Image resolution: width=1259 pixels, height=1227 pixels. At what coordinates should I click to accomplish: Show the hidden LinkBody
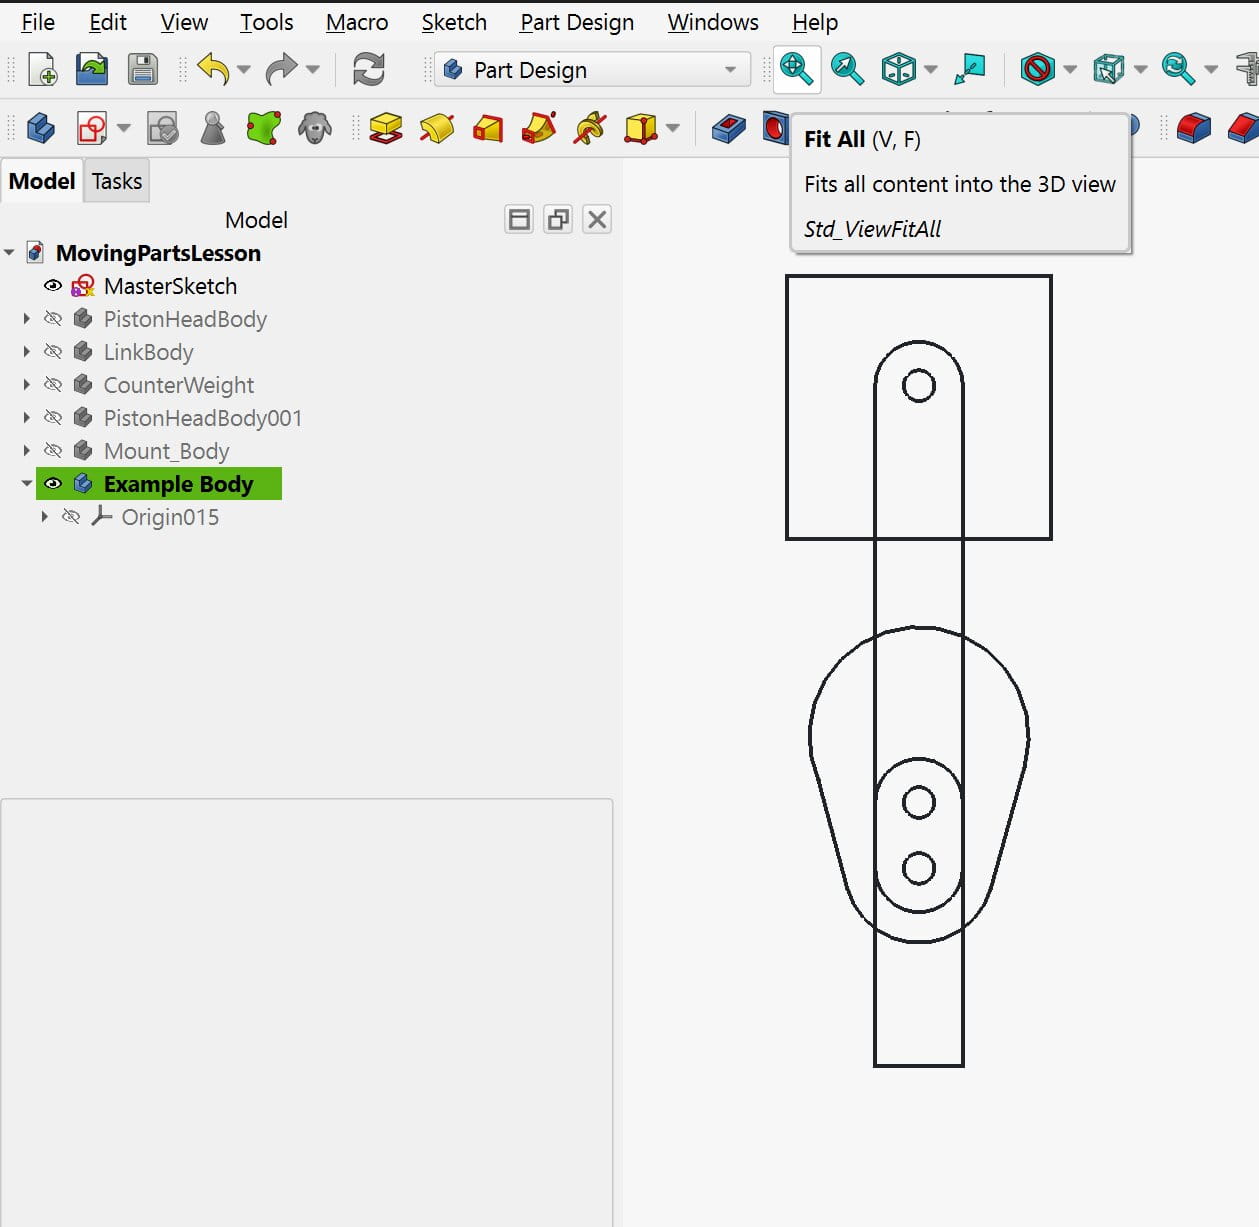tap(53, 352)
